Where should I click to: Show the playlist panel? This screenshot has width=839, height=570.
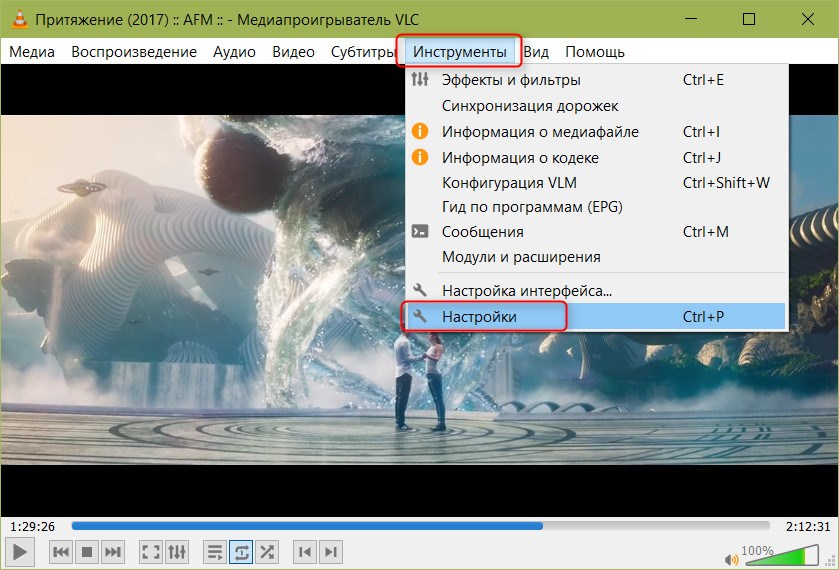coord(215,552)
